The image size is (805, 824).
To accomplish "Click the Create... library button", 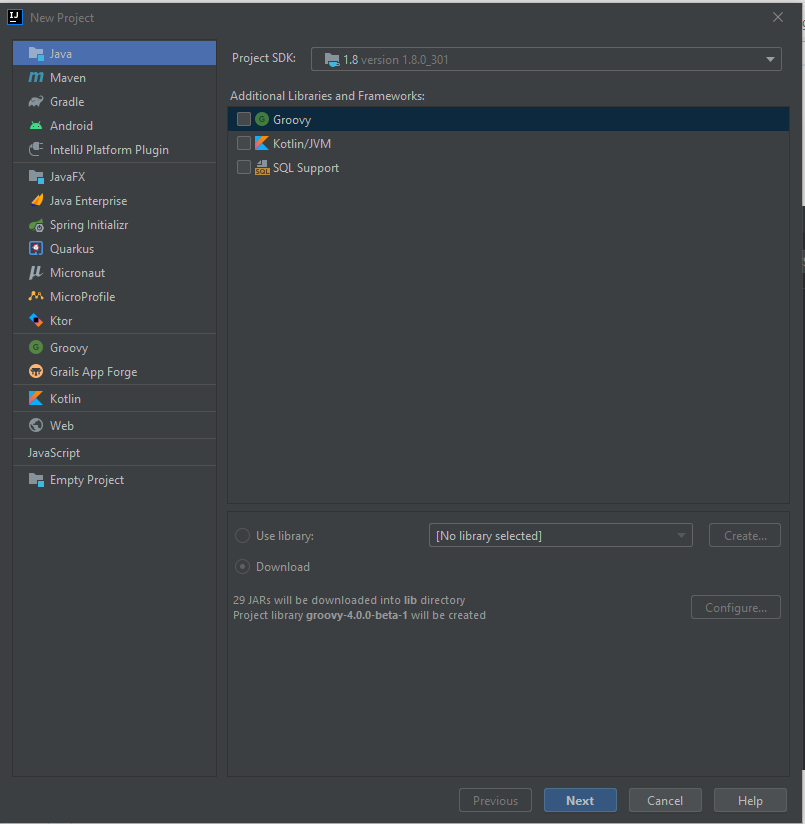I will pos(745,535).
